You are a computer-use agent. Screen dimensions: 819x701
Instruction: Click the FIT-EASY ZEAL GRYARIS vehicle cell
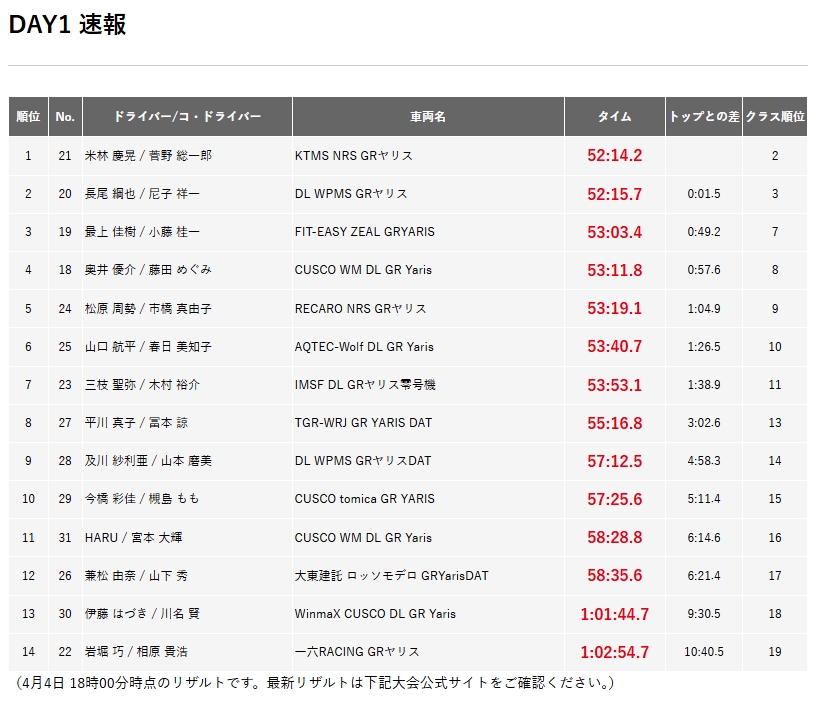[365, 232]
